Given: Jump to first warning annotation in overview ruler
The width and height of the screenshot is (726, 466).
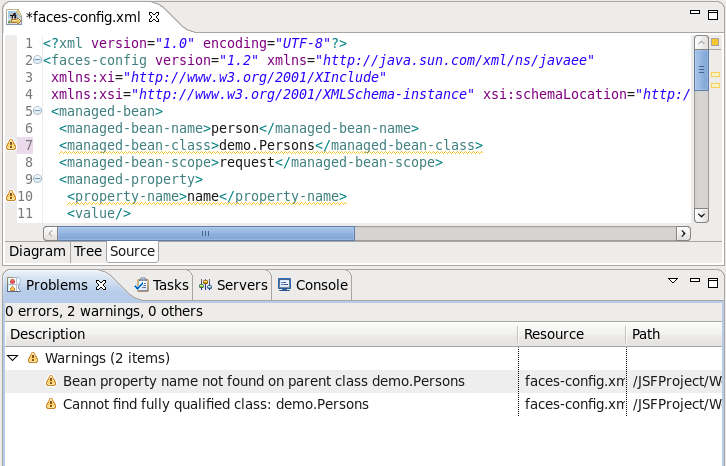Looking at the screenshot, I should 715,75.
